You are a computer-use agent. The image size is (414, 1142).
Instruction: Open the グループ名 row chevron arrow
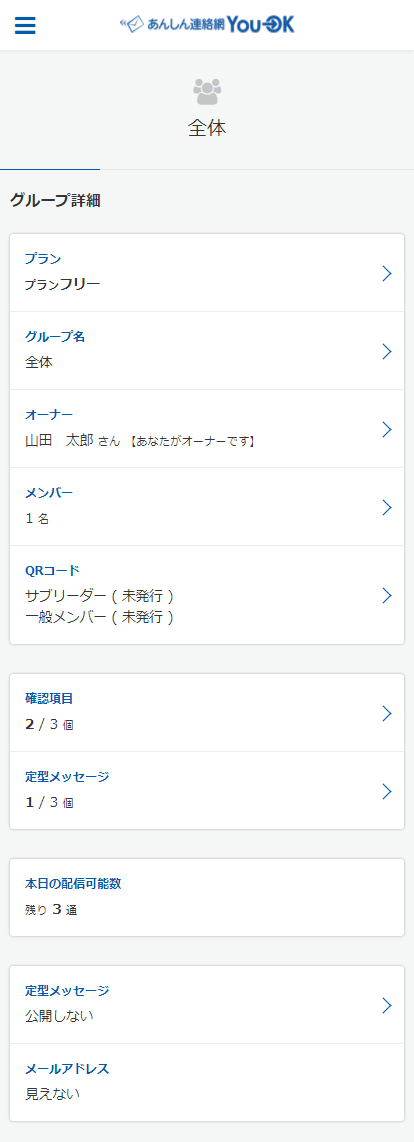click(387, 351)
